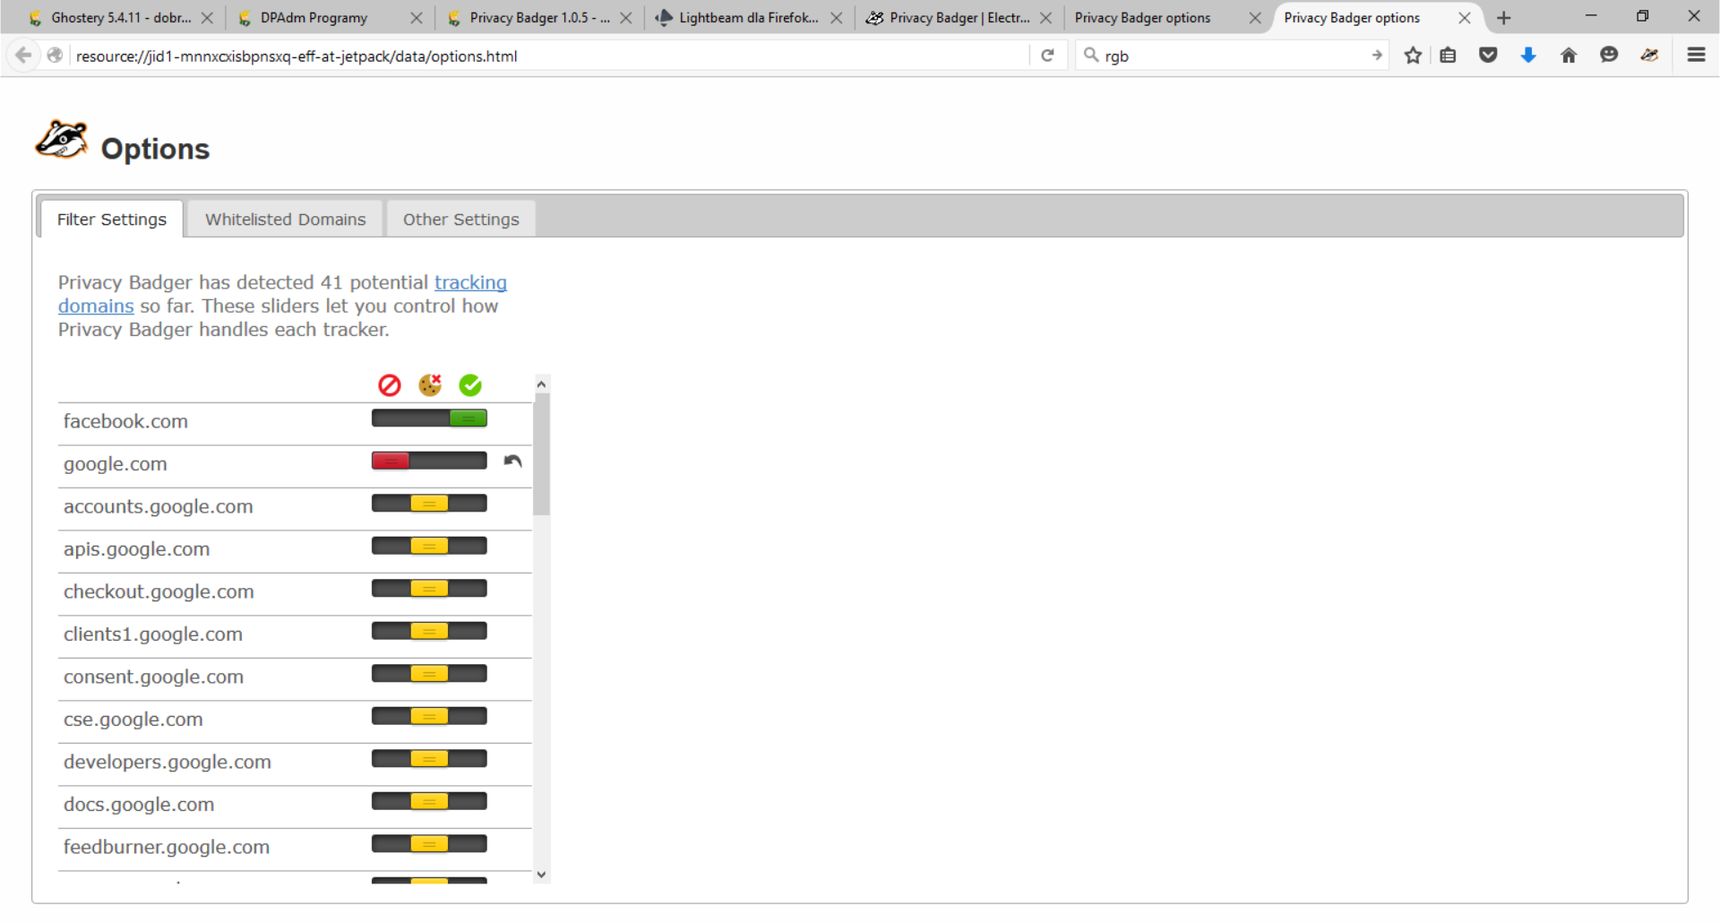The width and height of the screenshot is (1720, 923).
Task: Click the tracker list scroll-down arrow
Action: tap(541, 874)
